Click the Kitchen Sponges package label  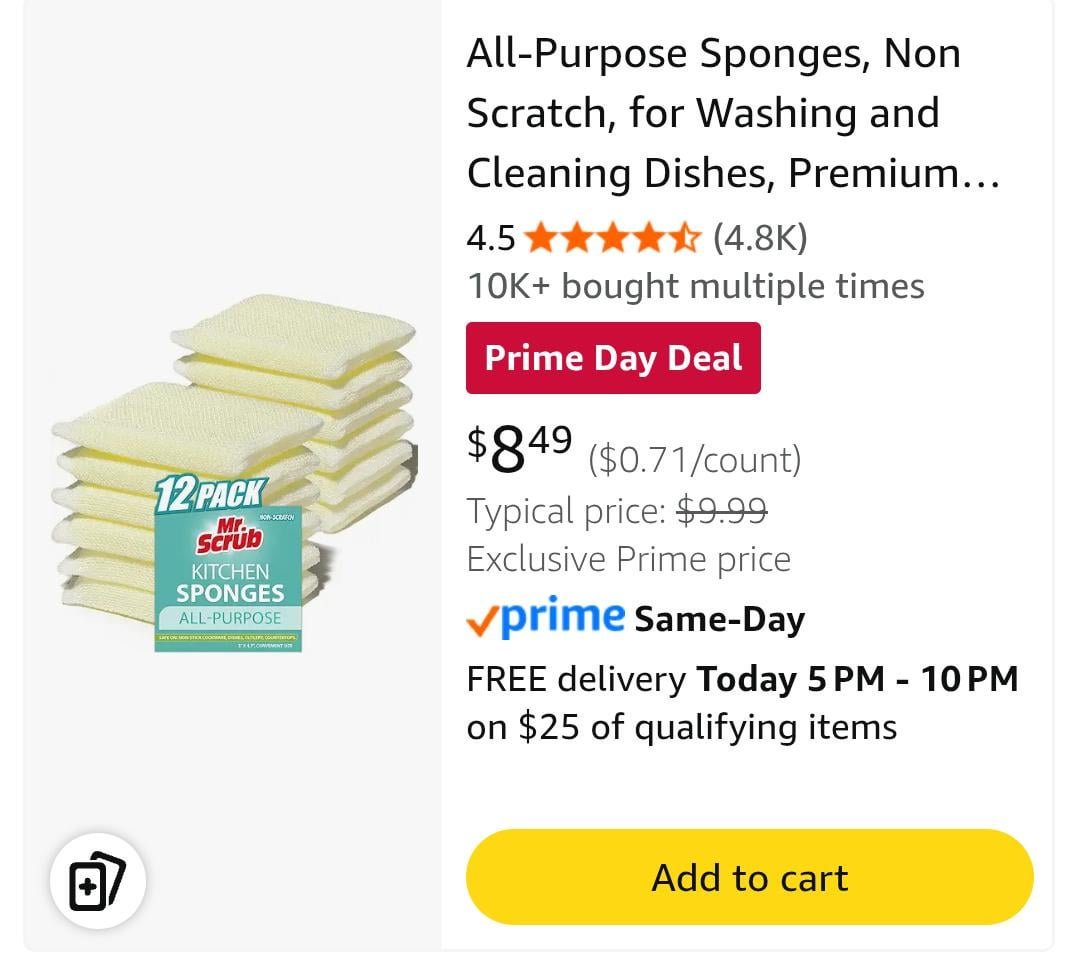point(230,582)
